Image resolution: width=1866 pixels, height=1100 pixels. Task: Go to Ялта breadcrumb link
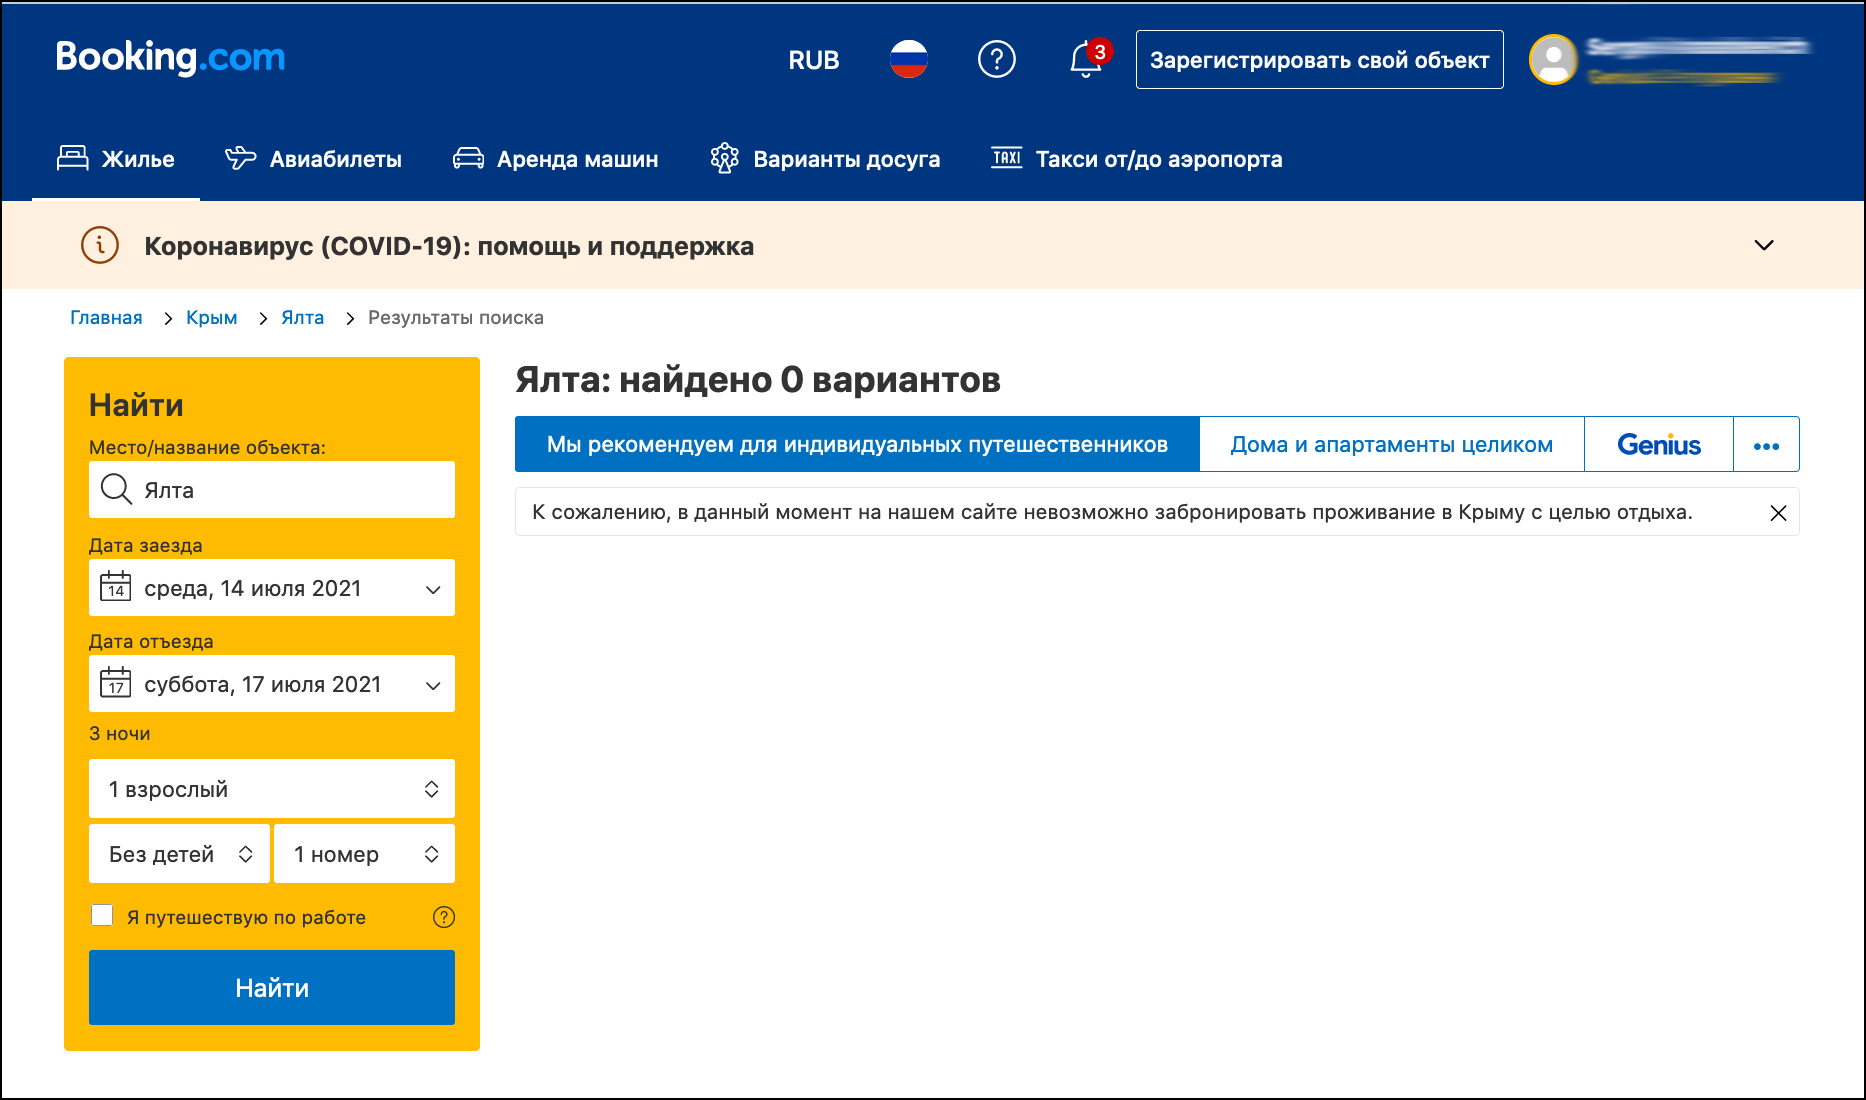302,317
